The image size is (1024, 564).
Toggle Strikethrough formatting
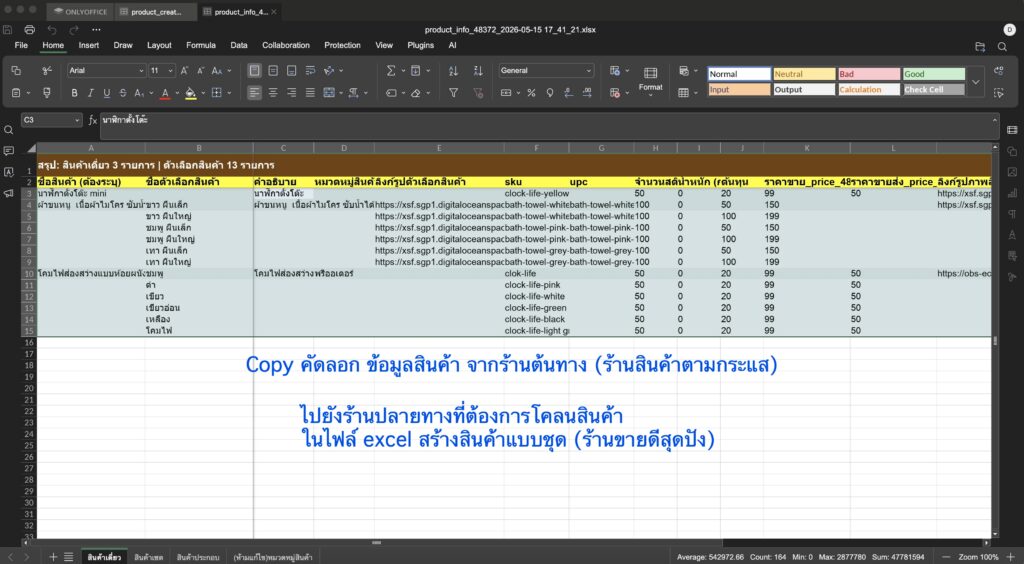pyautogui.click(x=123, y=93)
